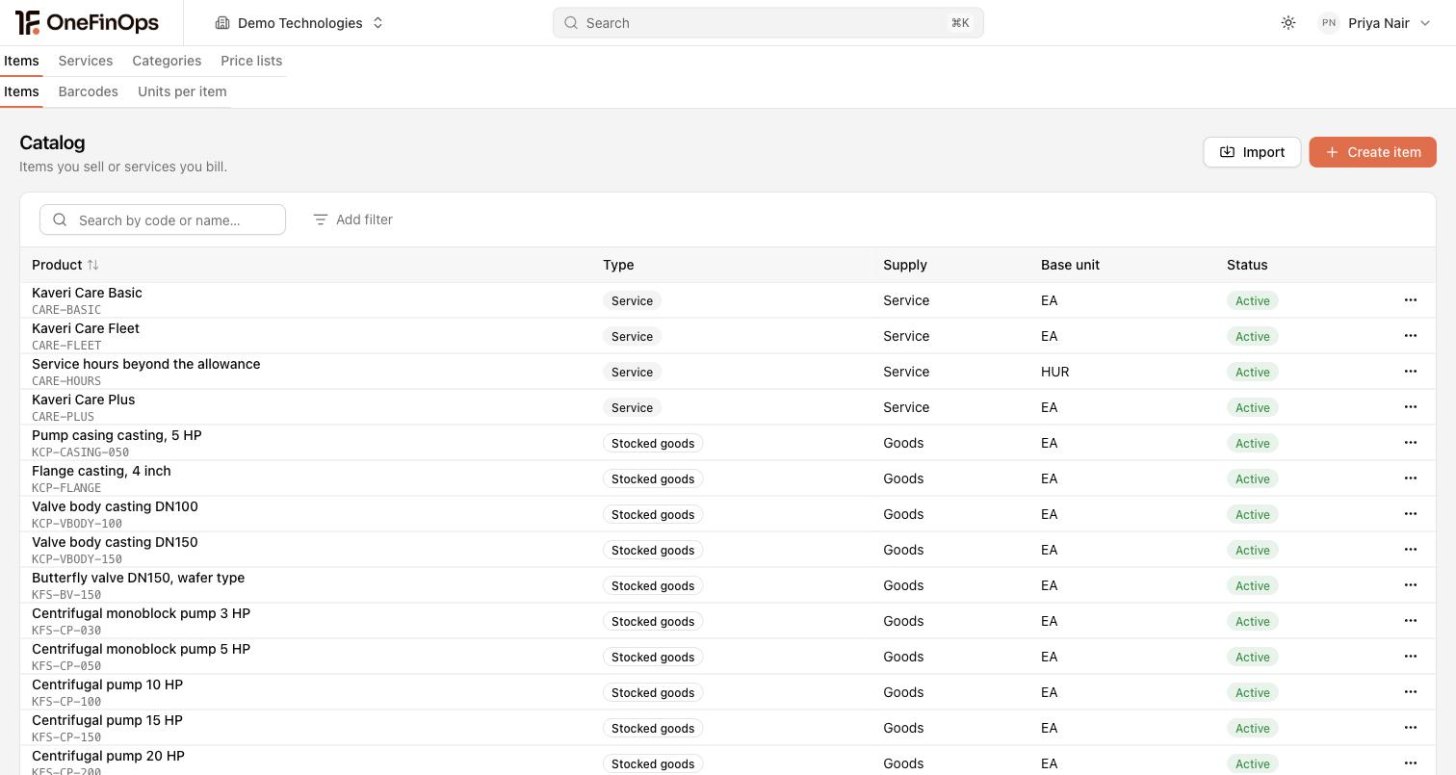Open row actions for Butterfly valve DN150

tap(1410, 585)
